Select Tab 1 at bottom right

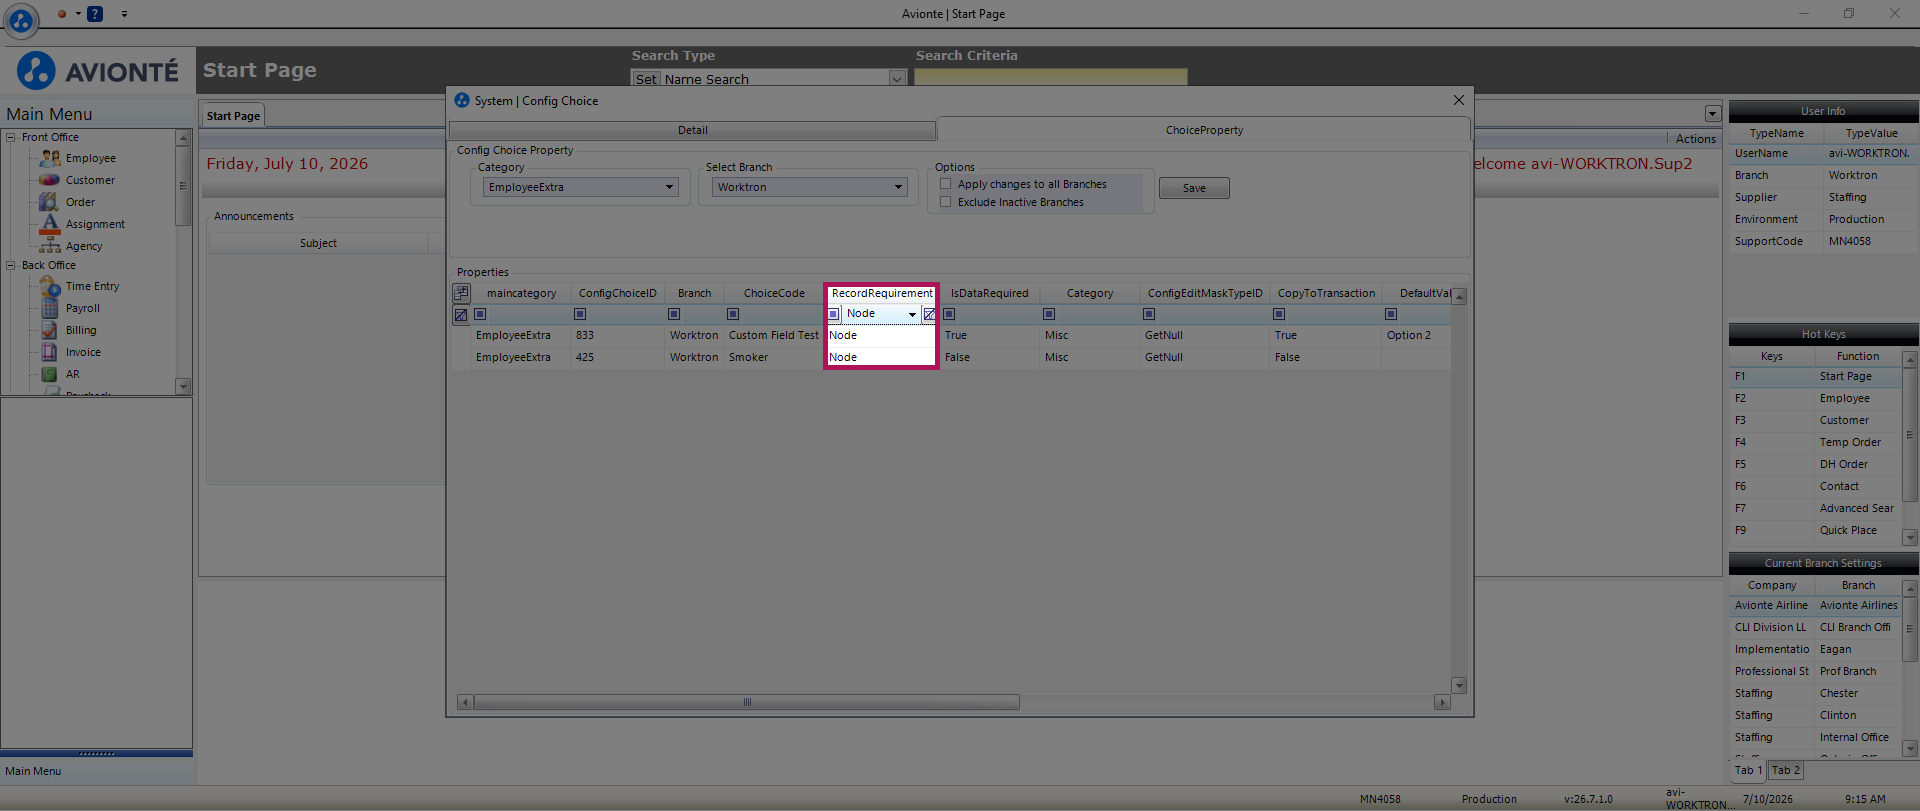coord(1749,770)
